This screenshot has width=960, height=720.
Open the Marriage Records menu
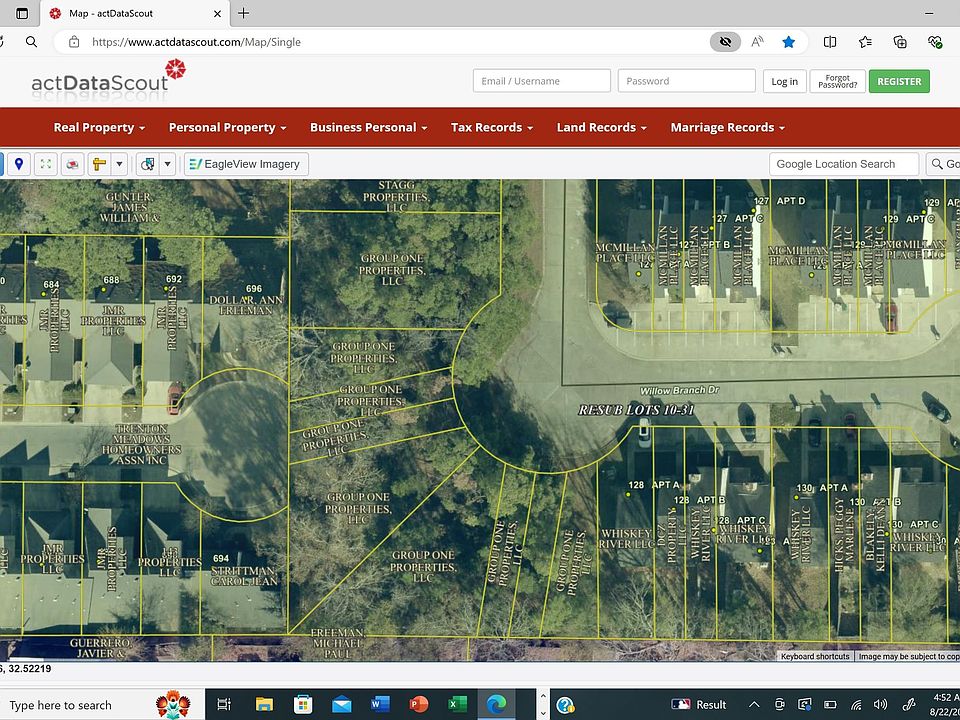tap(727, 127)
